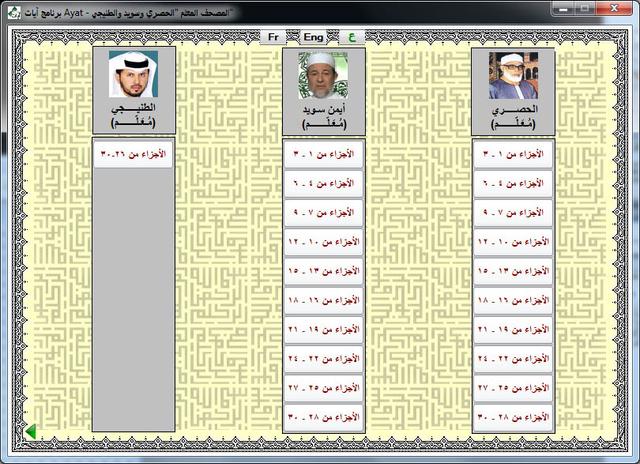Select الحصري parts 28-30
640x464 pixels.
pyautogui.click(x=513, y=417)
